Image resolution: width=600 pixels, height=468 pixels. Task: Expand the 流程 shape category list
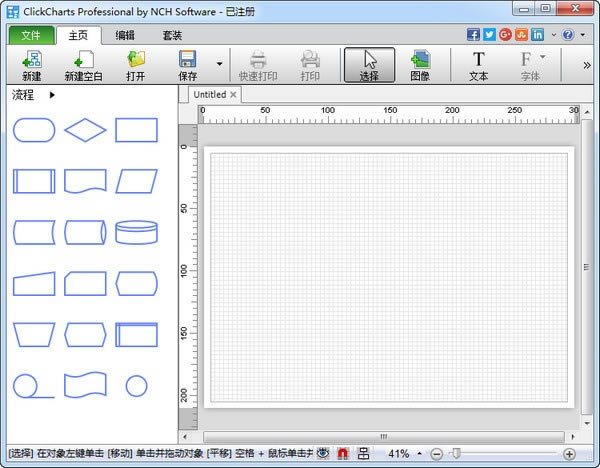(x=52, y=95)
